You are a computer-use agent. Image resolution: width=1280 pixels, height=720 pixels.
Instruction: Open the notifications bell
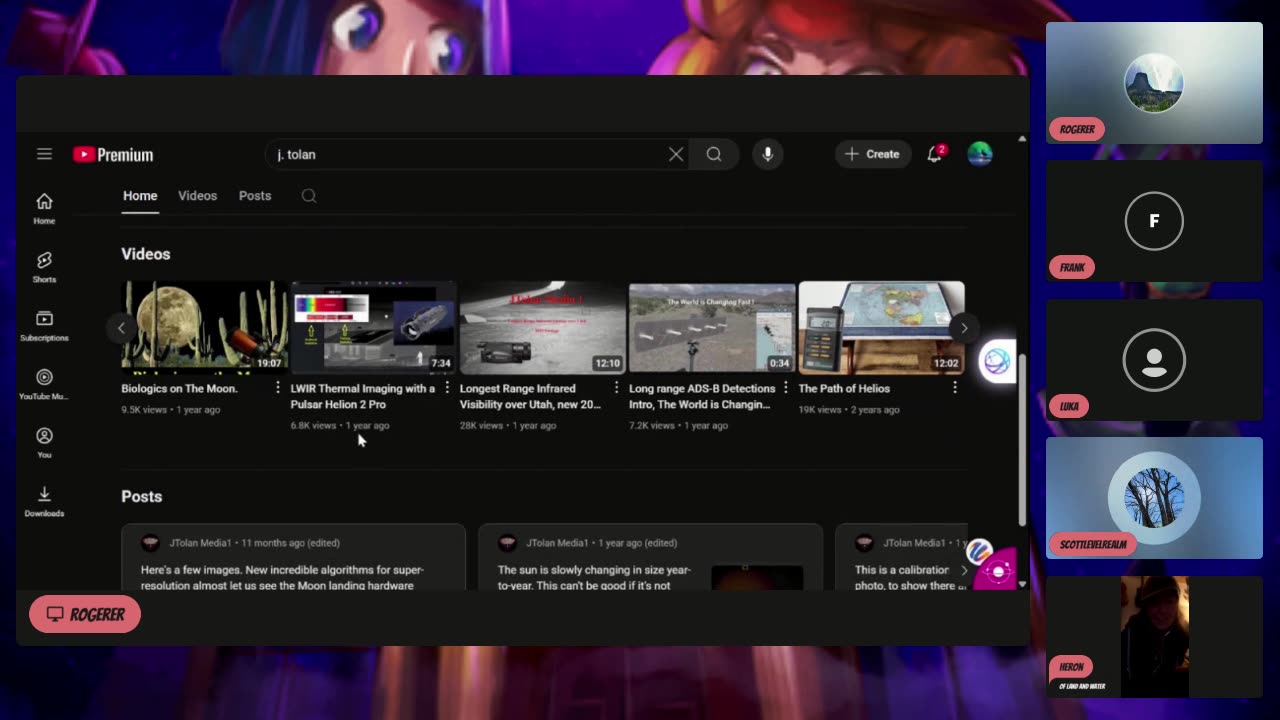point(935,154)
